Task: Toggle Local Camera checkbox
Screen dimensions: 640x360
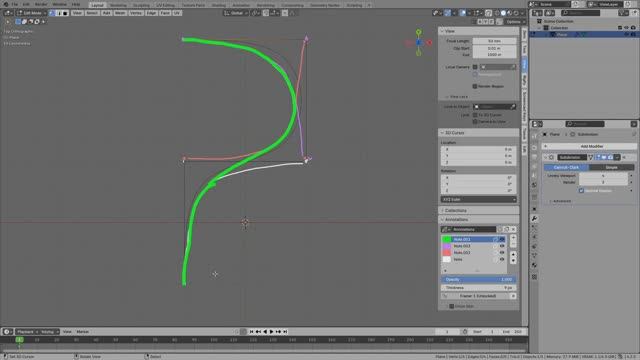Action: pos(475,67)
